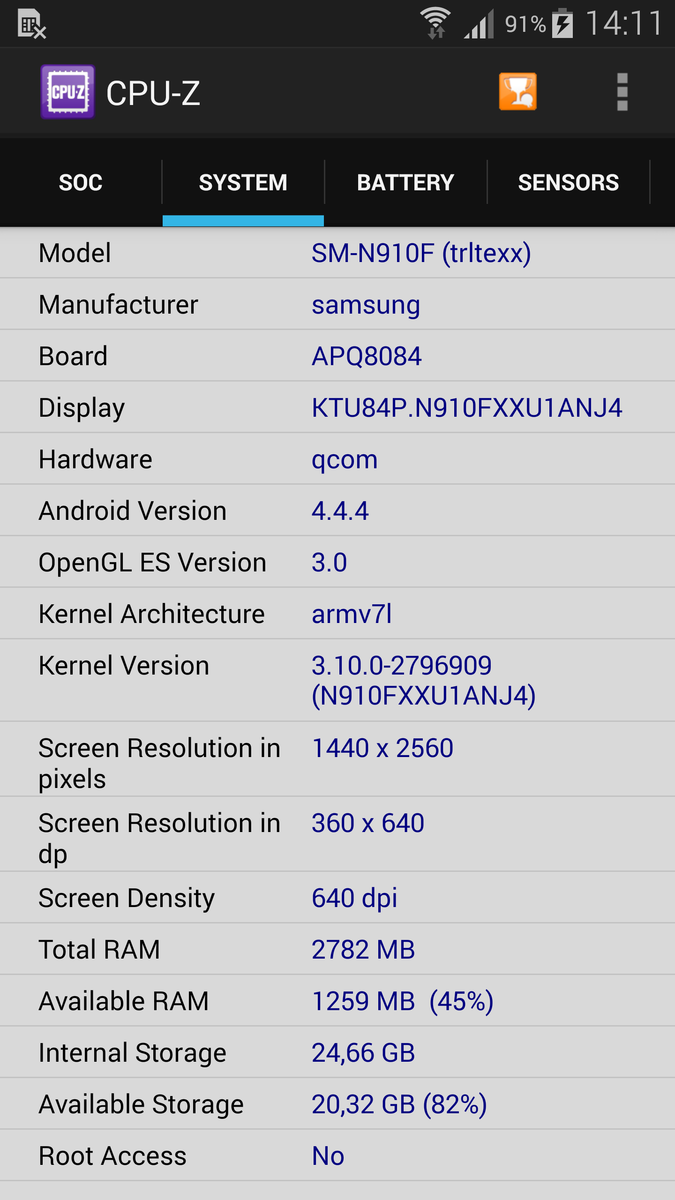Tap the Android Version 4.4.4 row
The image size is (675, 1200).
[337, 511]
